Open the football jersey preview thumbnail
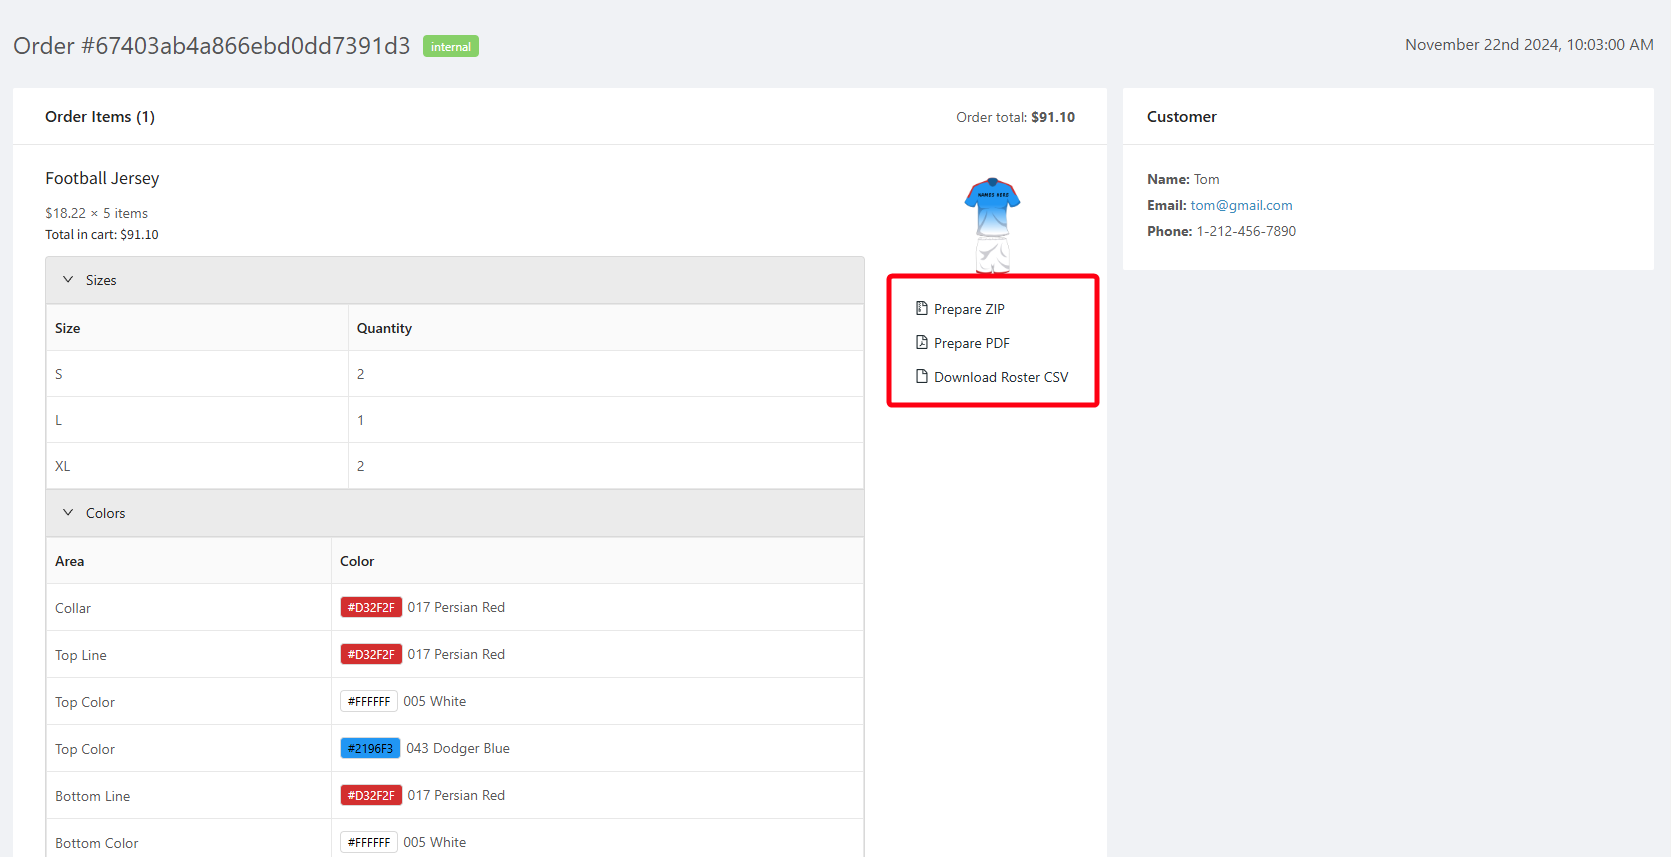 click(992, 225)
